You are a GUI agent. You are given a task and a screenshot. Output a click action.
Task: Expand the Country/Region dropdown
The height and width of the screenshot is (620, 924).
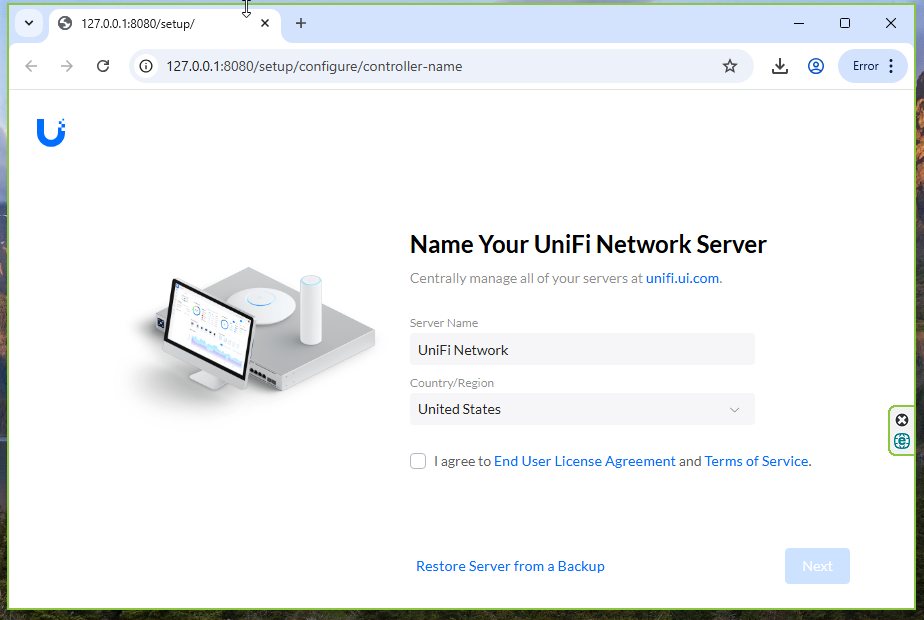coord(582,409)
